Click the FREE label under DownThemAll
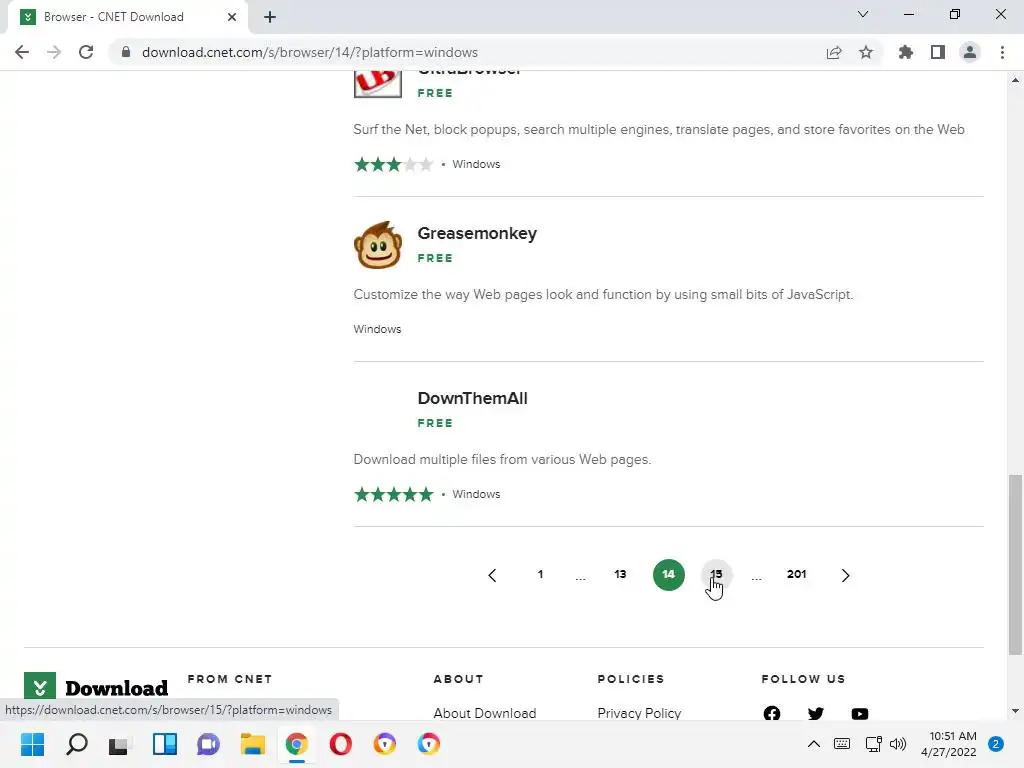The width and height of the screenshot is (1024, 768). pyautogui.click(x=435, y=423)
